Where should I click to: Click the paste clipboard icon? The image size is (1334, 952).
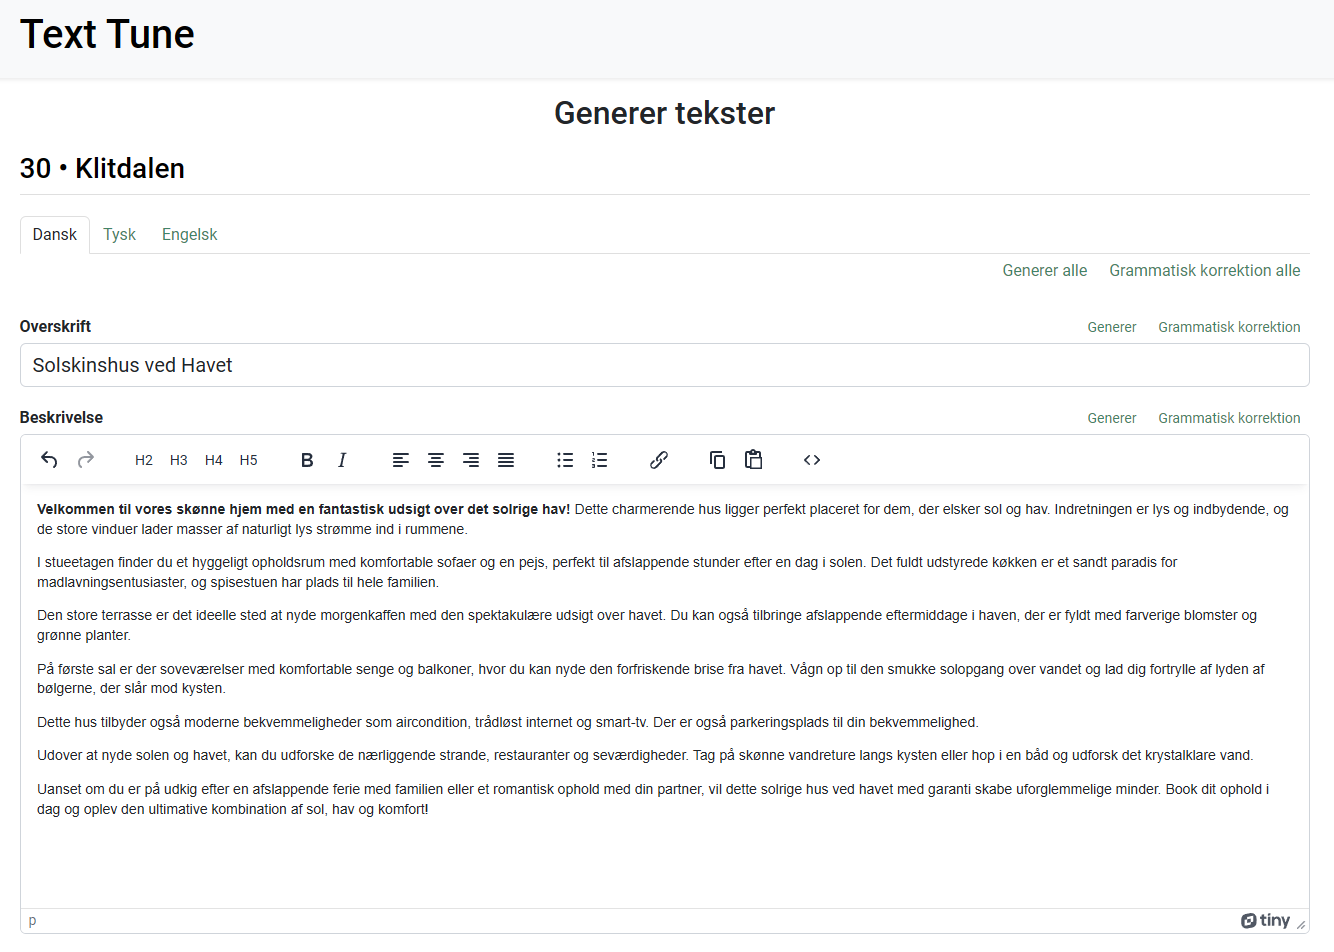[x=753, y=460]
